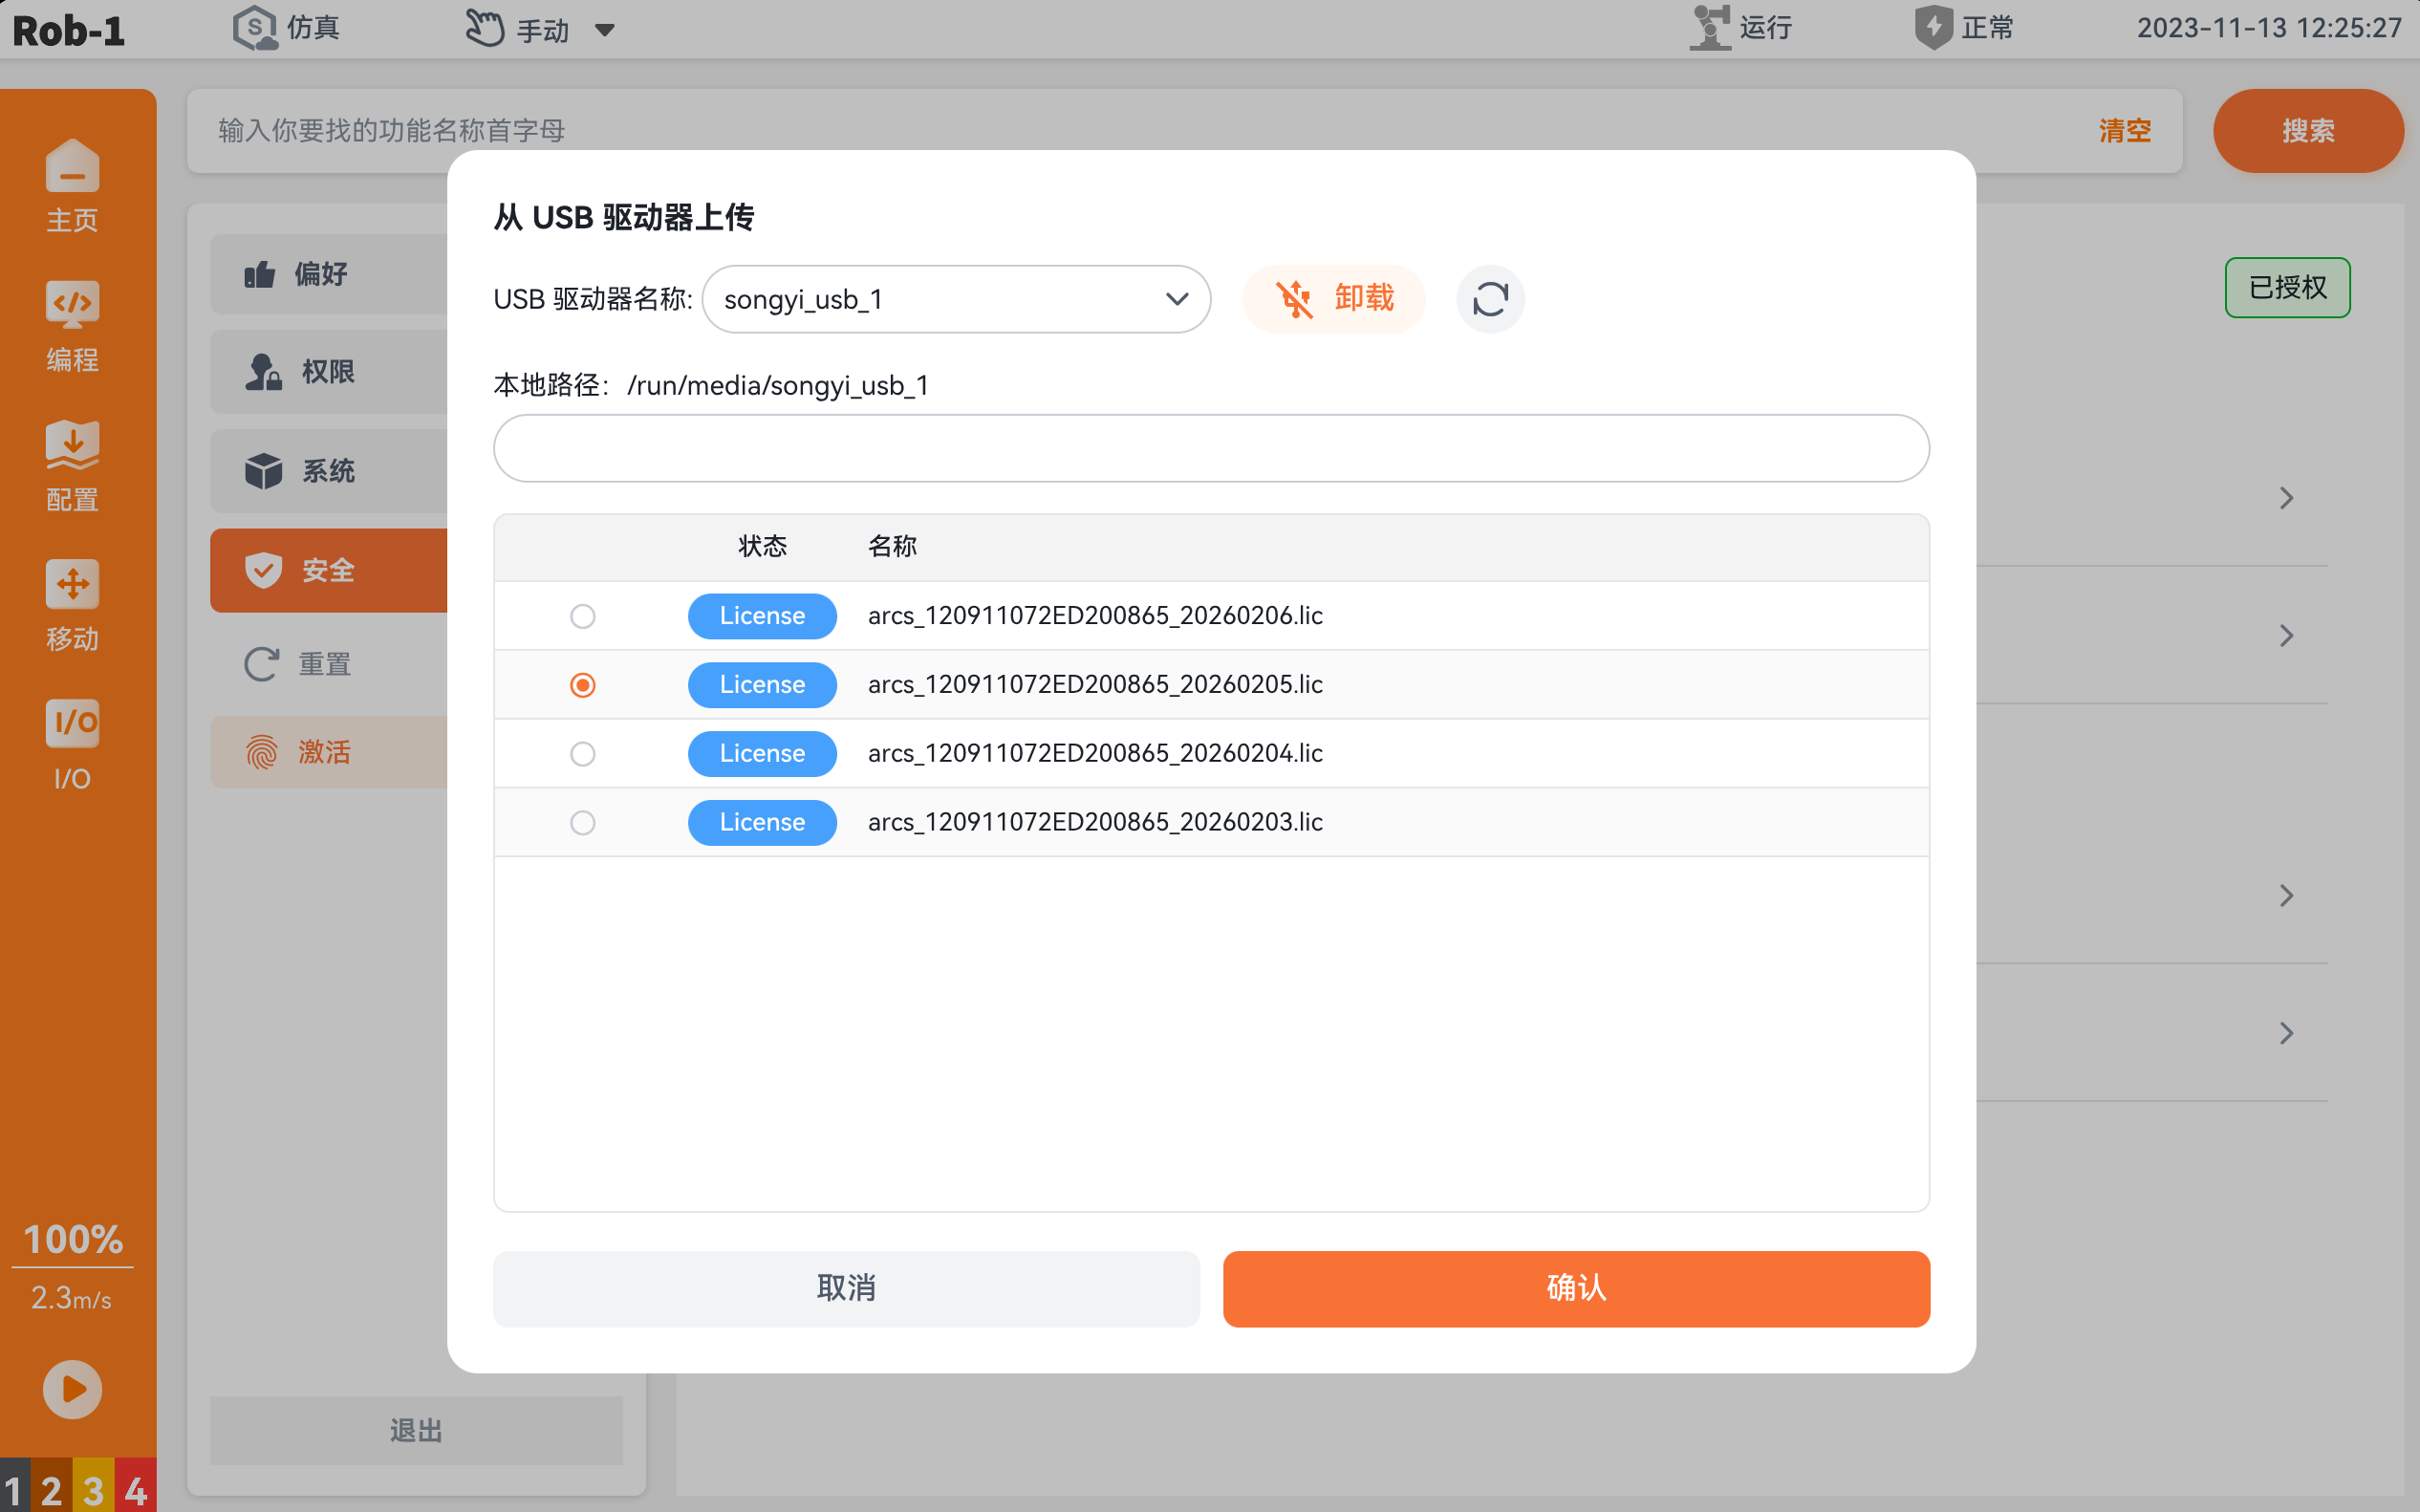This screenshot has width=2420, height=1512.
Task: Click the 确认 confirm button
Action: (1576, 1289)
